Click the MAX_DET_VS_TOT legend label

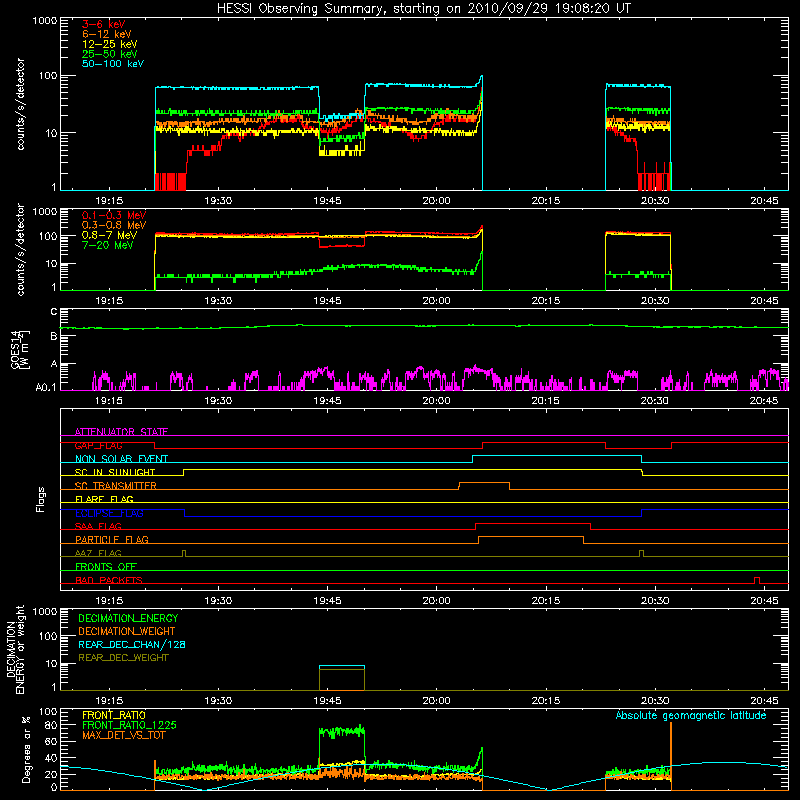[123, 735]
